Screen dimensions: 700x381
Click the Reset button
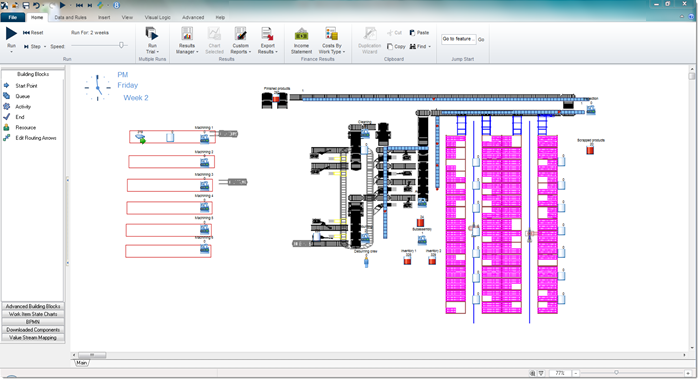pos(33,33)
